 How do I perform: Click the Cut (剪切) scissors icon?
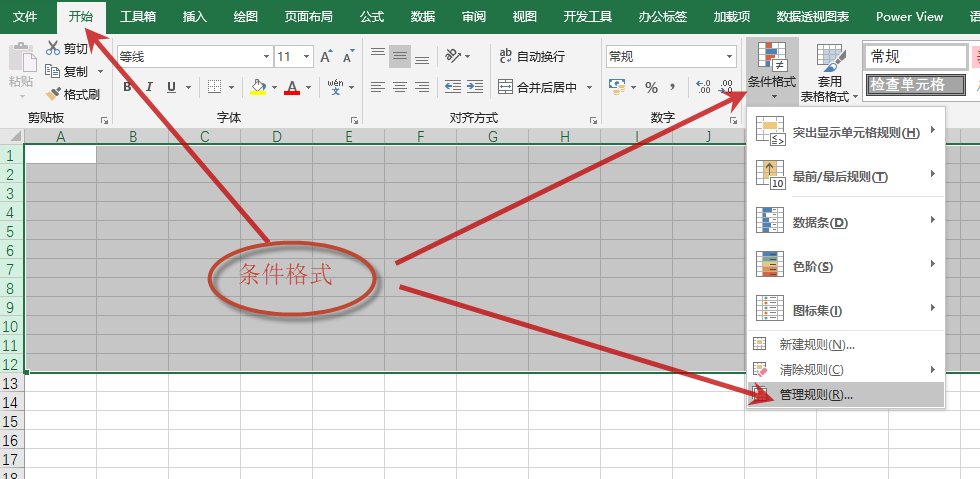coord(53,48)
